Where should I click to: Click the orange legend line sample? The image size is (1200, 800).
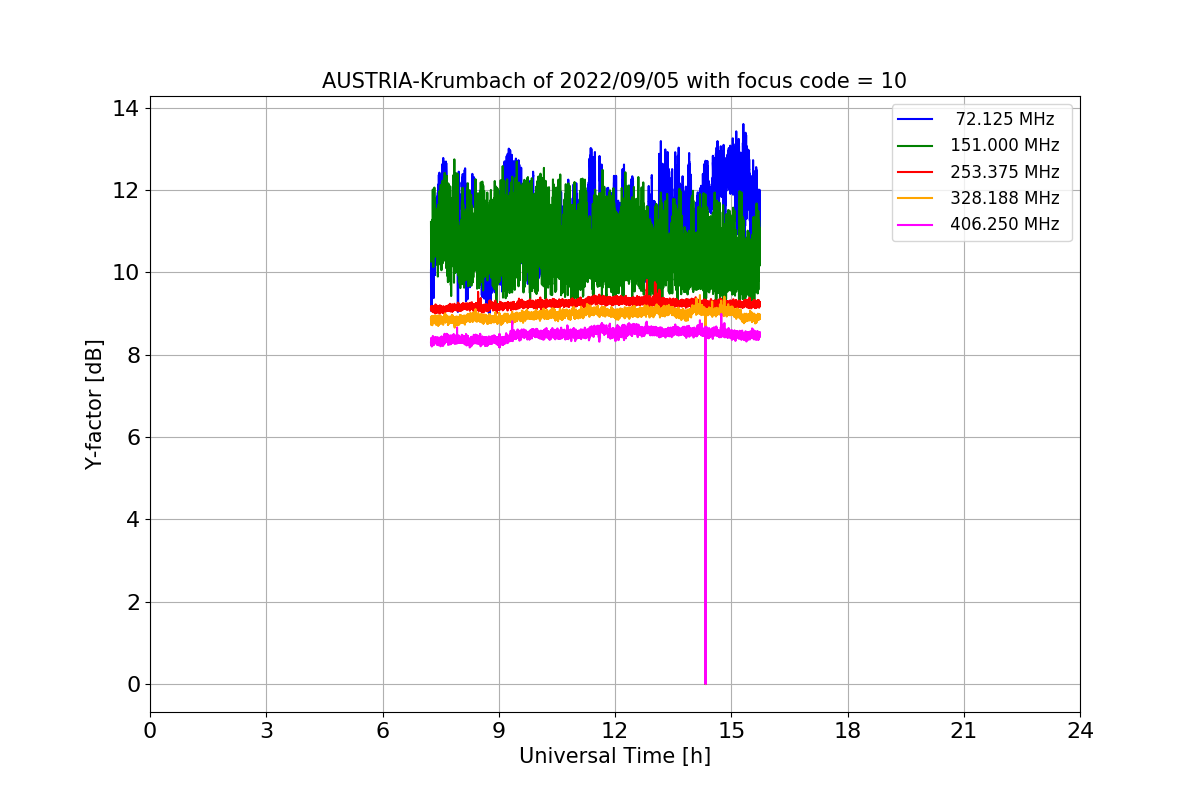click(x=915, y=198)
